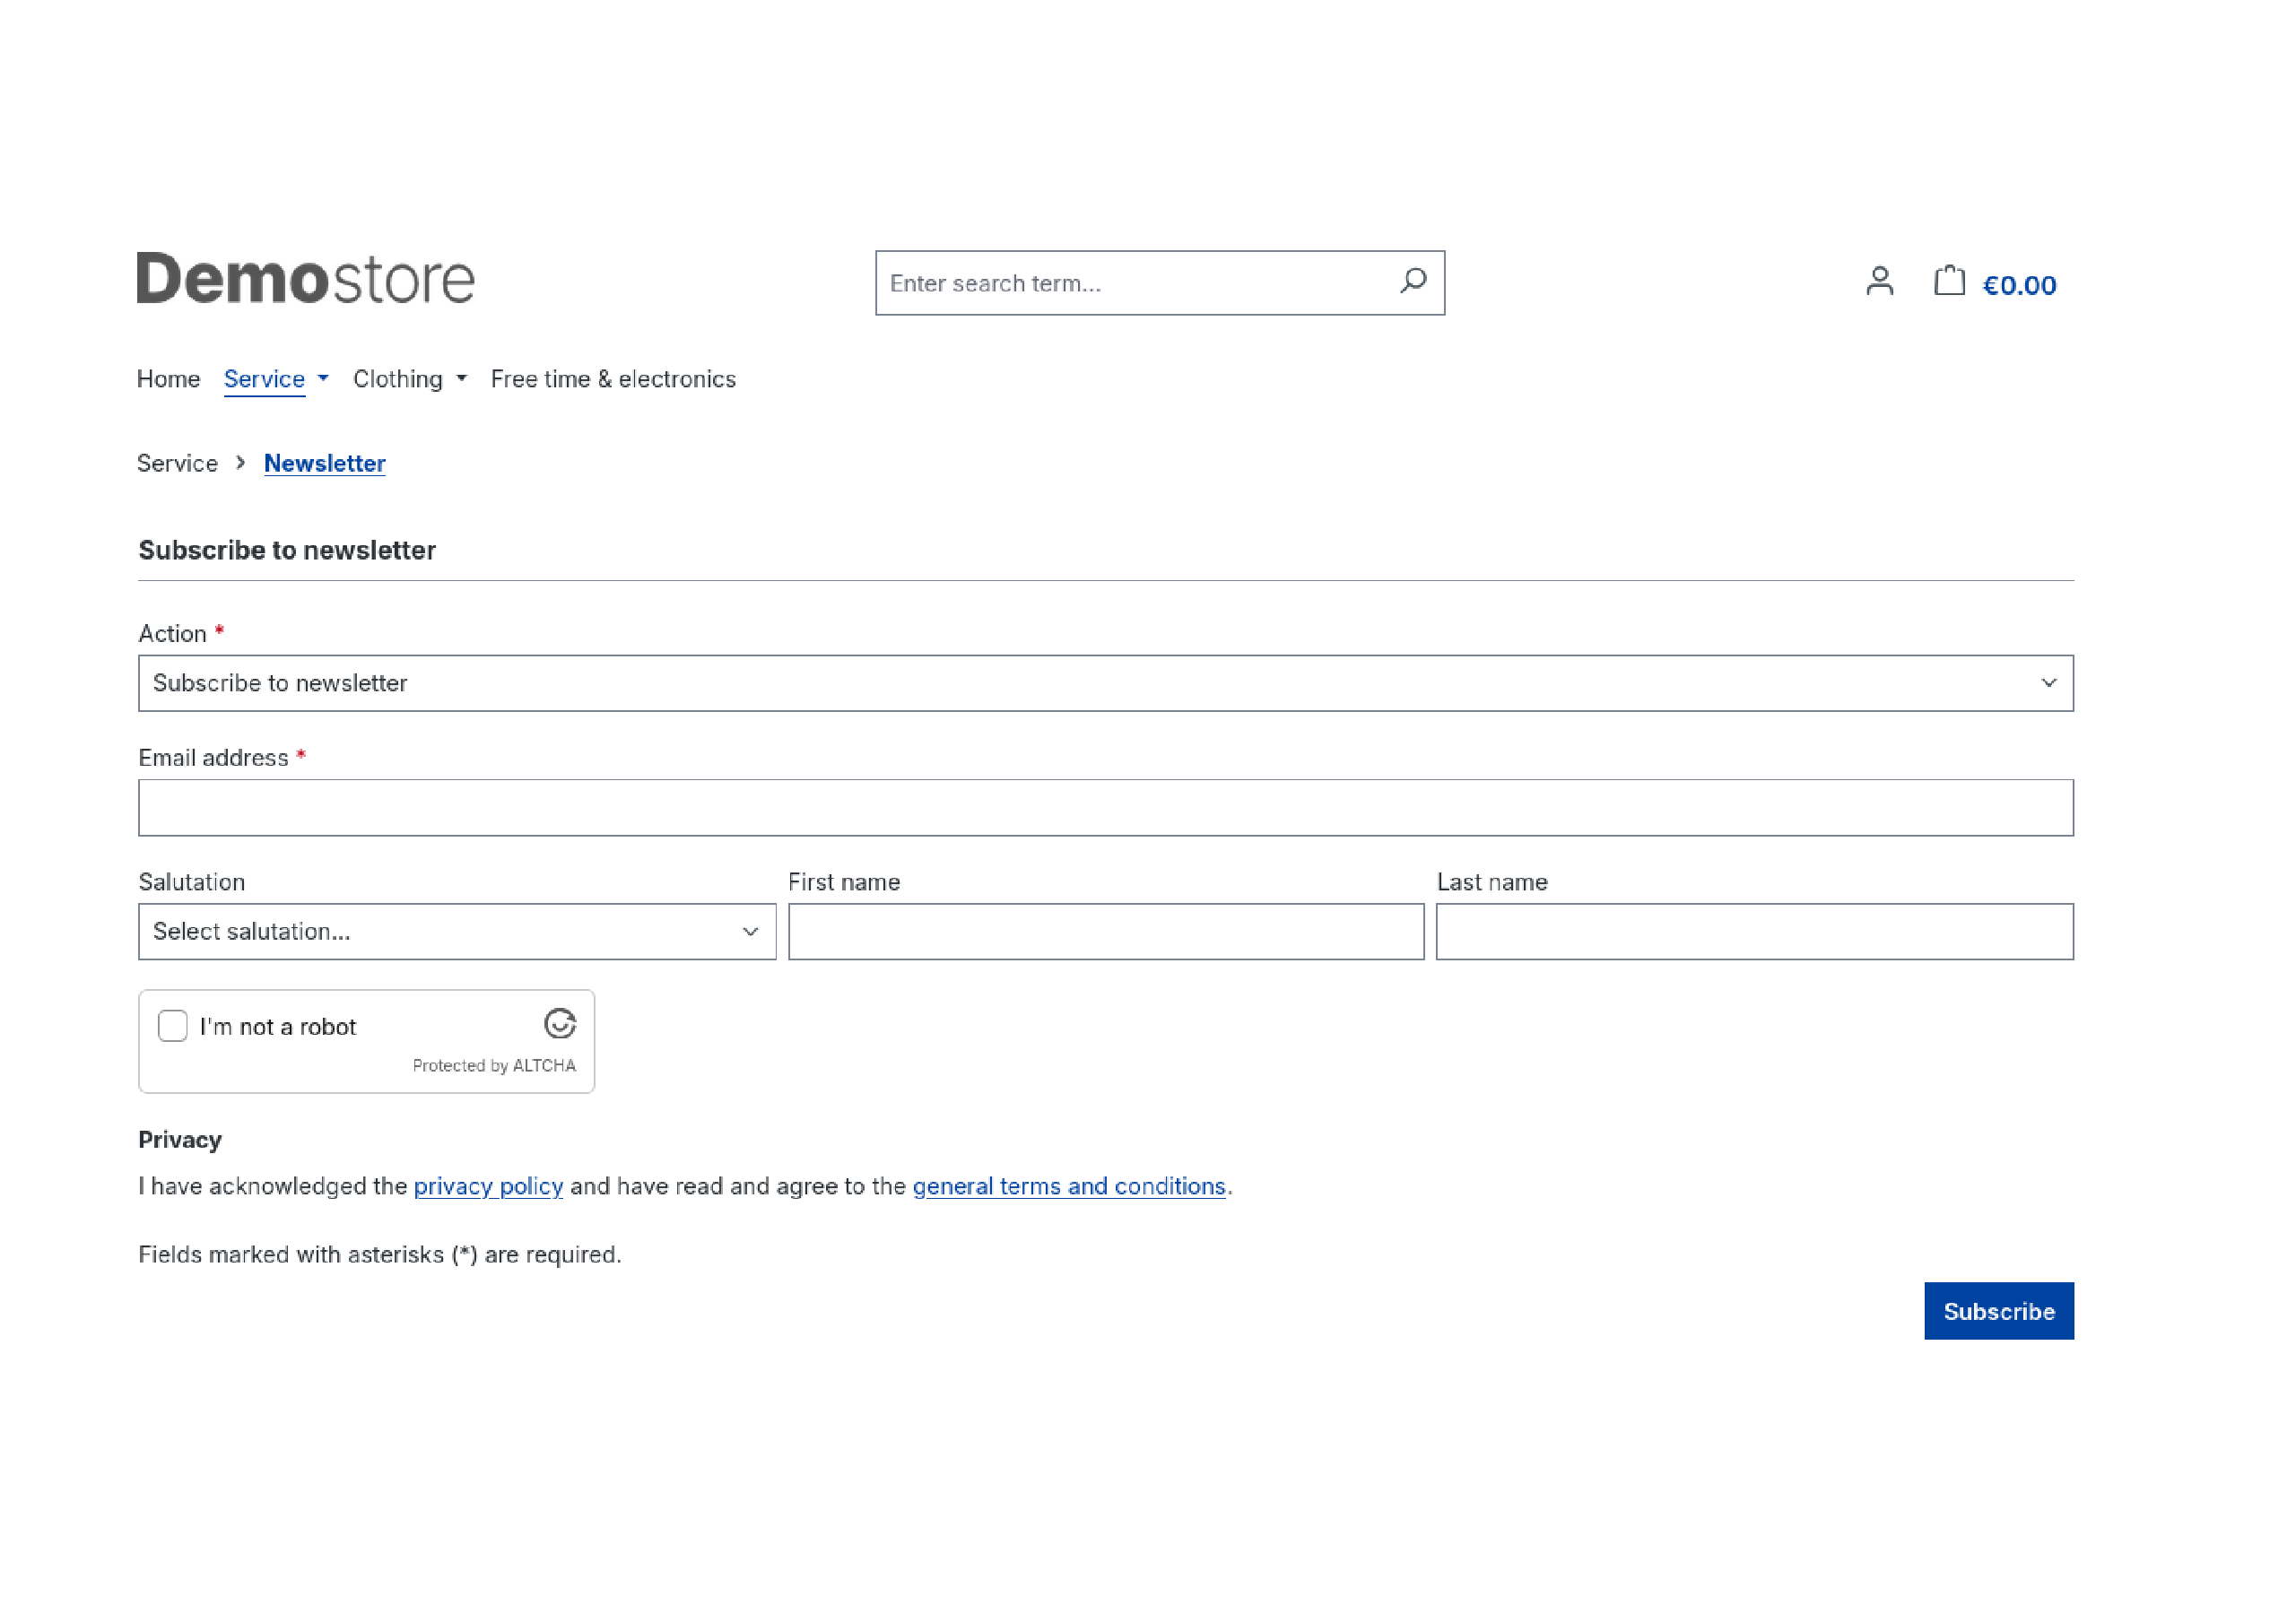Image resolution: width=2296 pixels, height=1623 pixels.
Task: Open the user account icon
Action: [1880, 281]
